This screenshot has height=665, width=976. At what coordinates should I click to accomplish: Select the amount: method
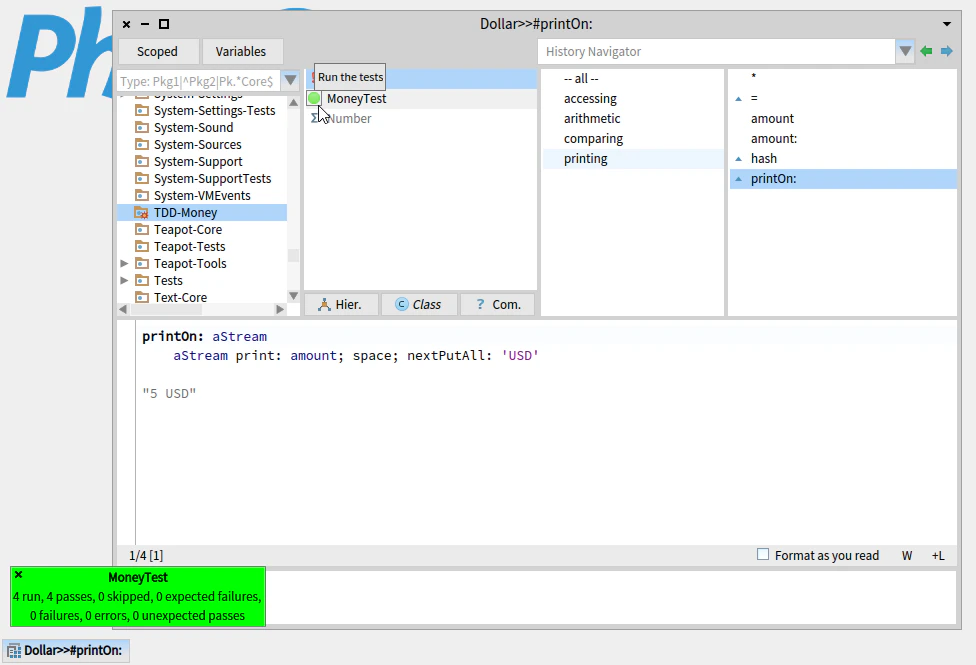[x=774, y=138]
